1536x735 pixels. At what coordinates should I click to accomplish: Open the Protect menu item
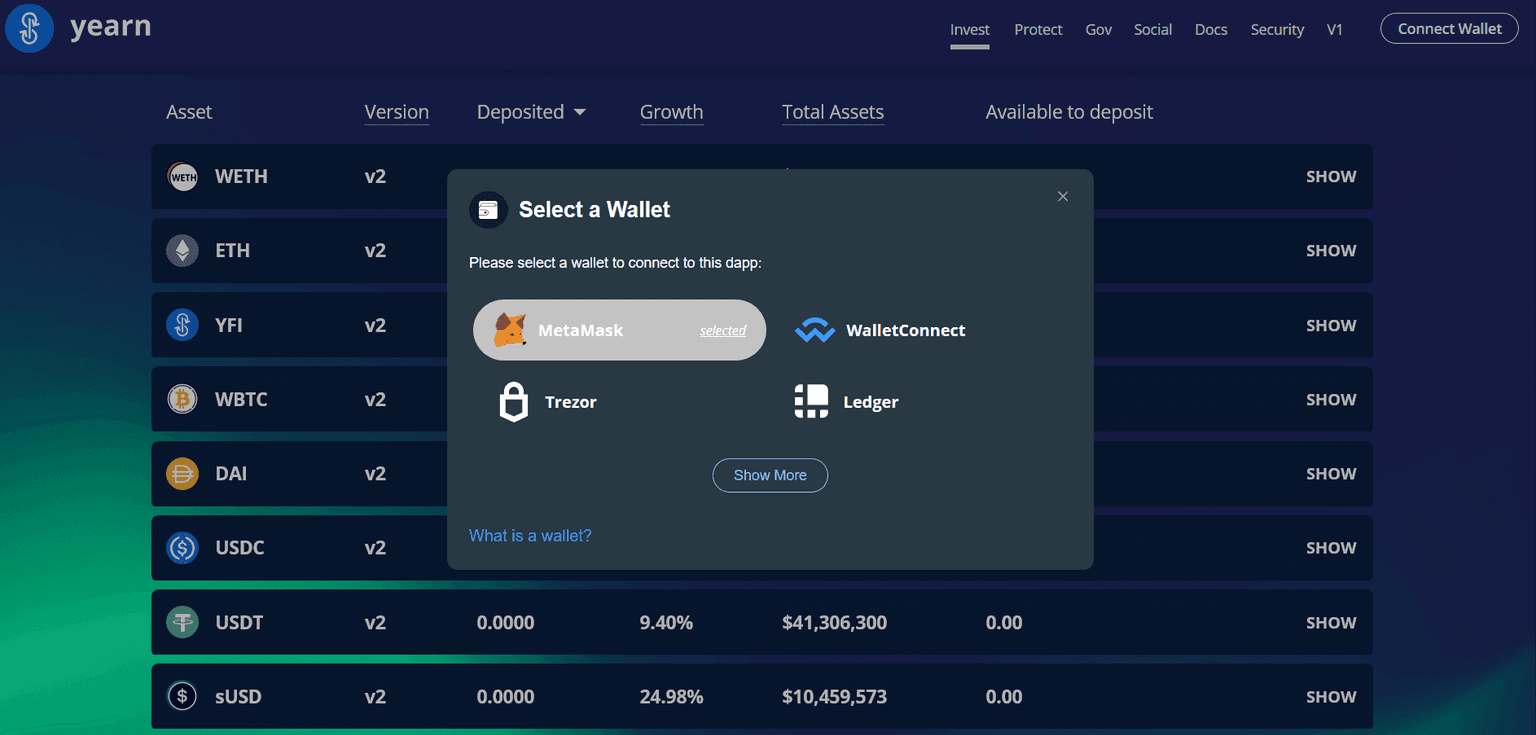[1038, 30]
